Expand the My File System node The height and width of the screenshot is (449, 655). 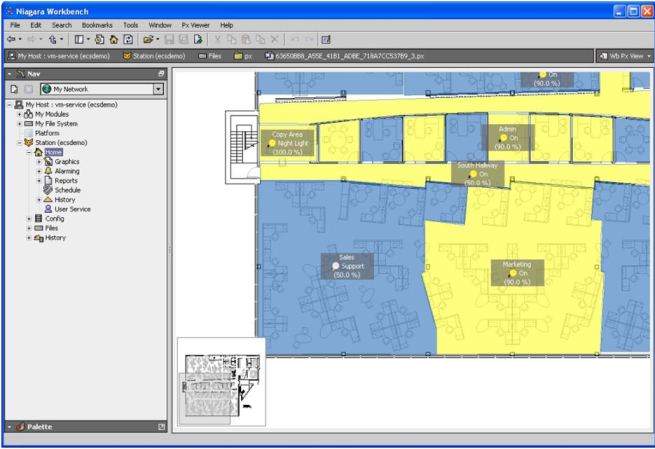[19, 124]
